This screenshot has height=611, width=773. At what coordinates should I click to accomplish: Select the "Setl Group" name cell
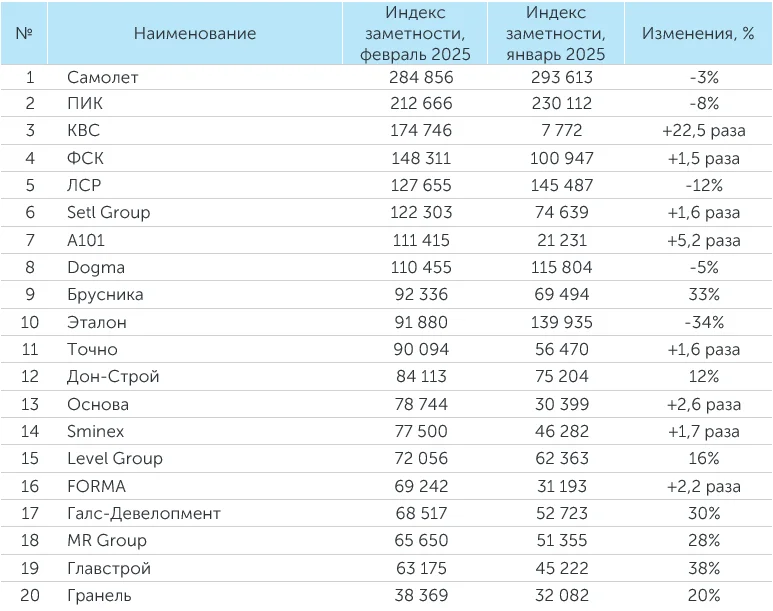click(108, 213)
